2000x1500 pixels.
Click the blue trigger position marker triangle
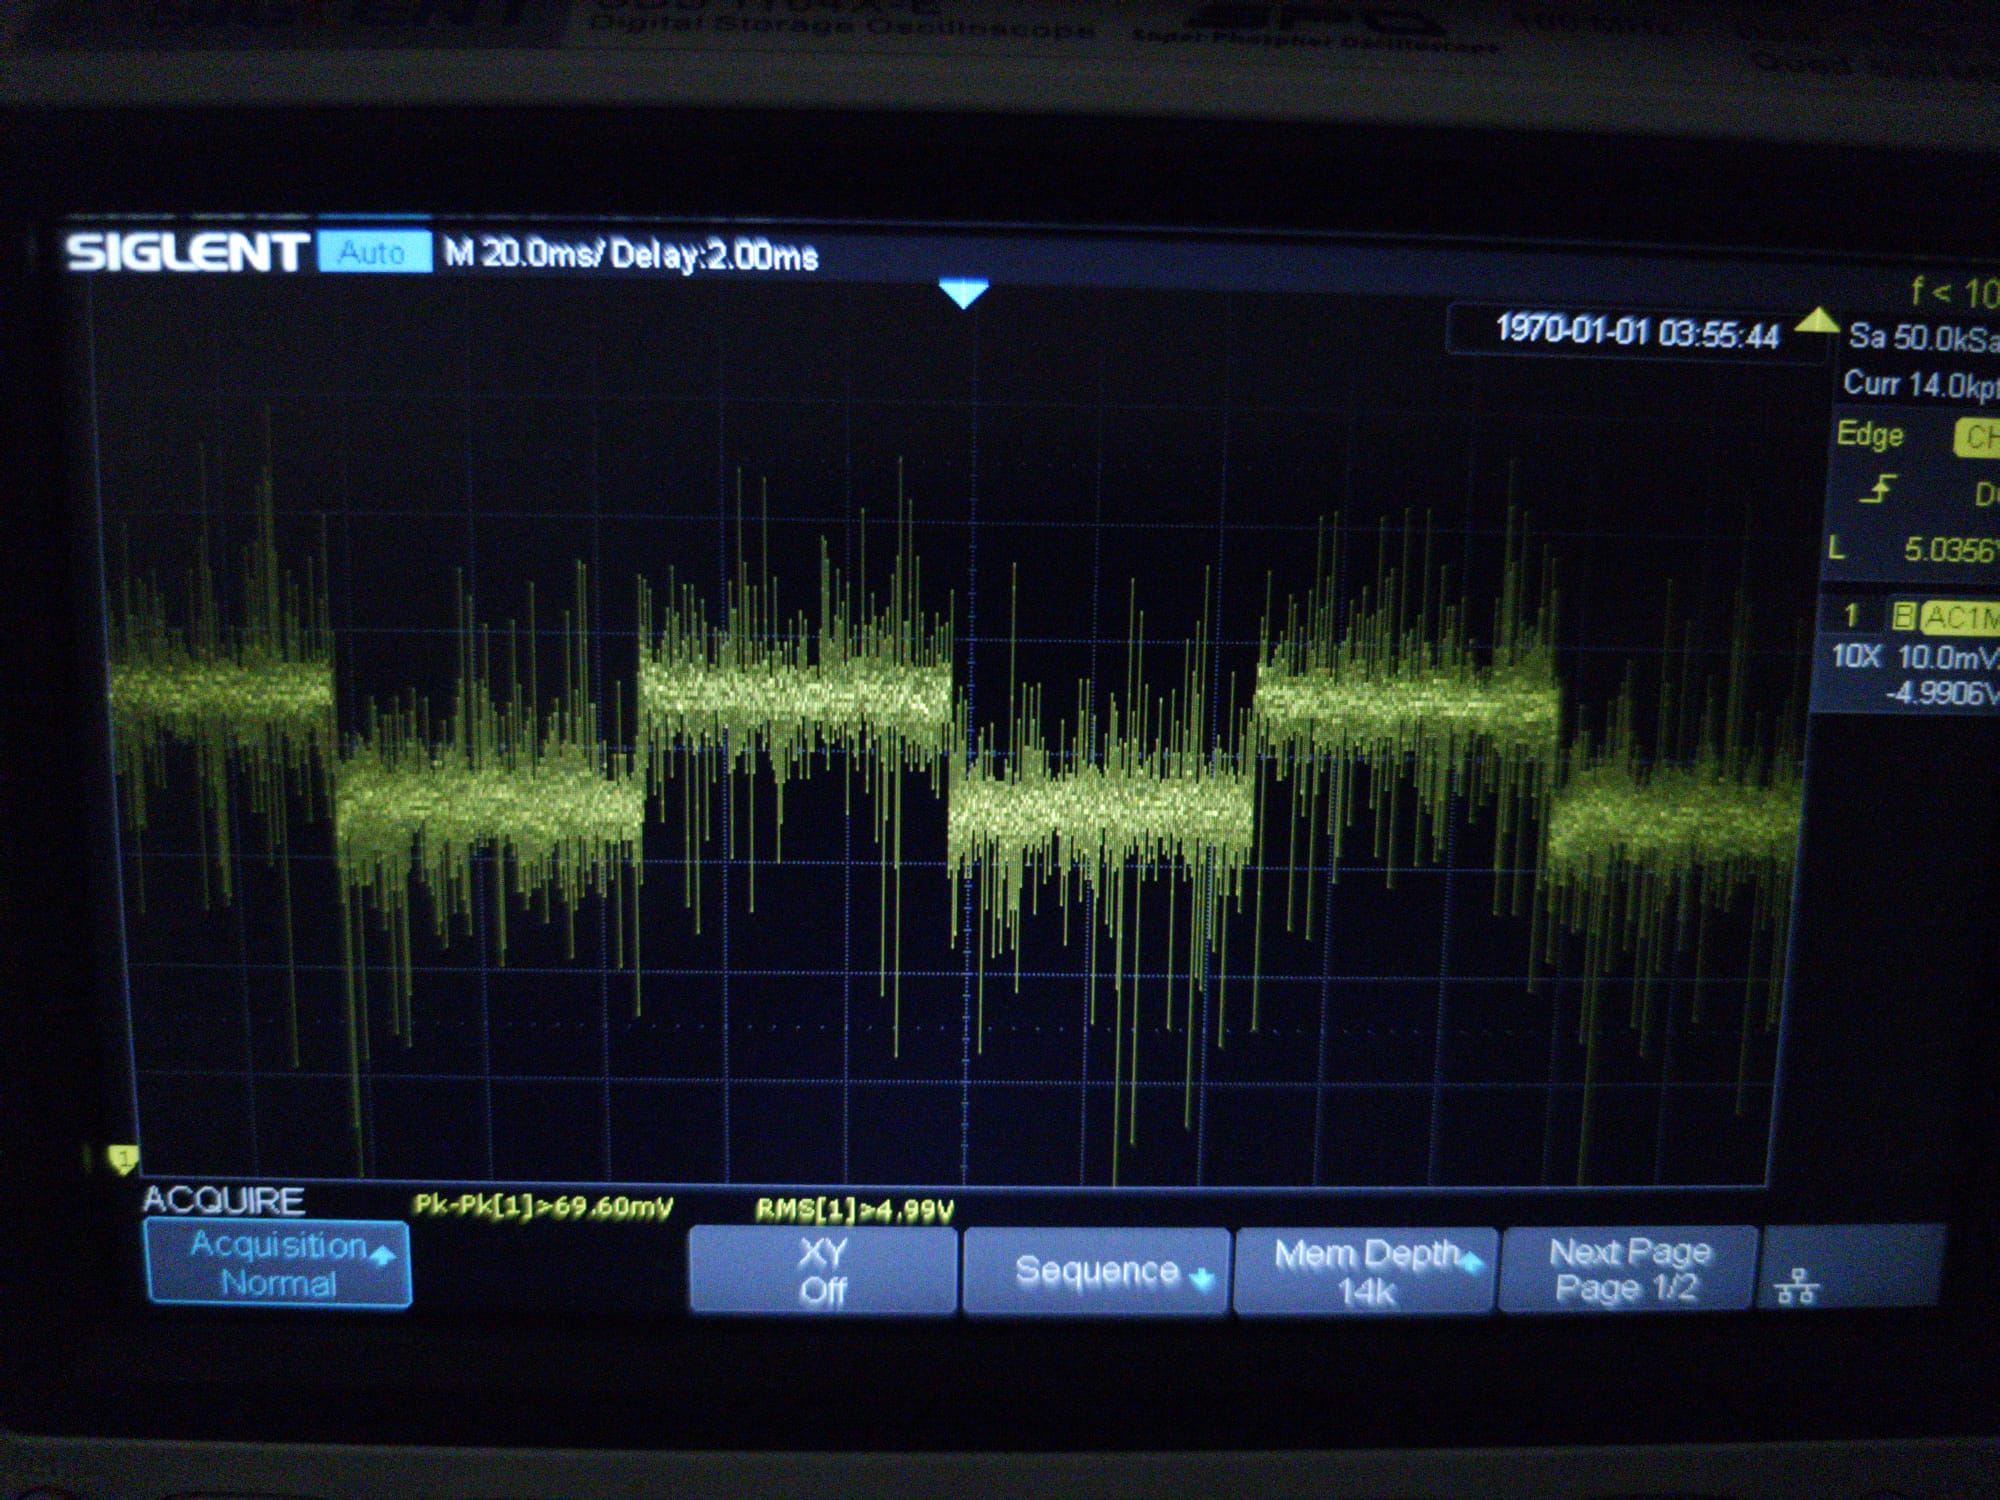(964, 294)
